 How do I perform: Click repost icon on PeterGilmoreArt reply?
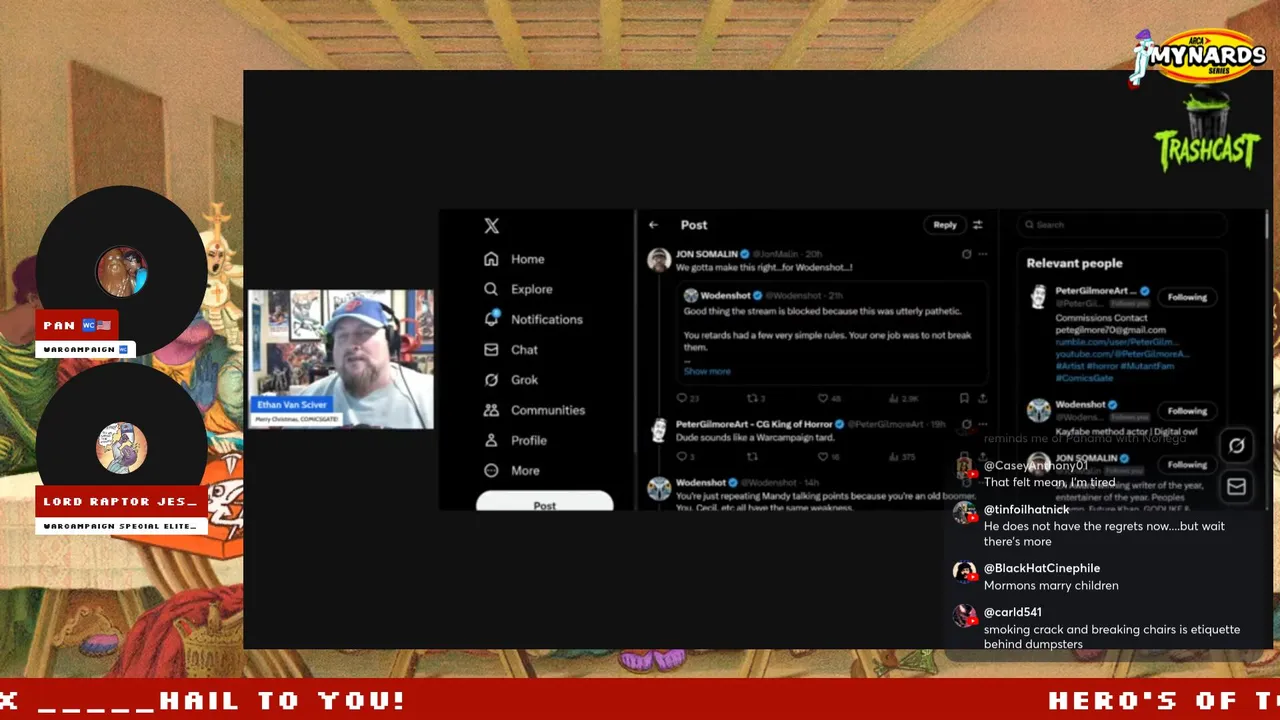click(751, 457)
